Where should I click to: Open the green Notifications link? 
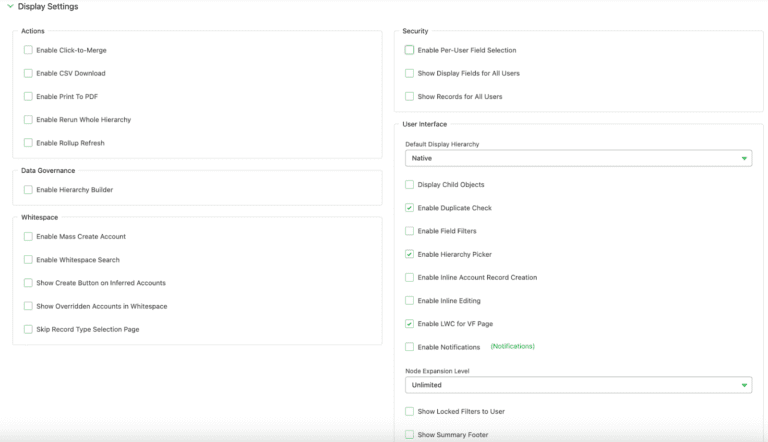click(x=512, y=346)
